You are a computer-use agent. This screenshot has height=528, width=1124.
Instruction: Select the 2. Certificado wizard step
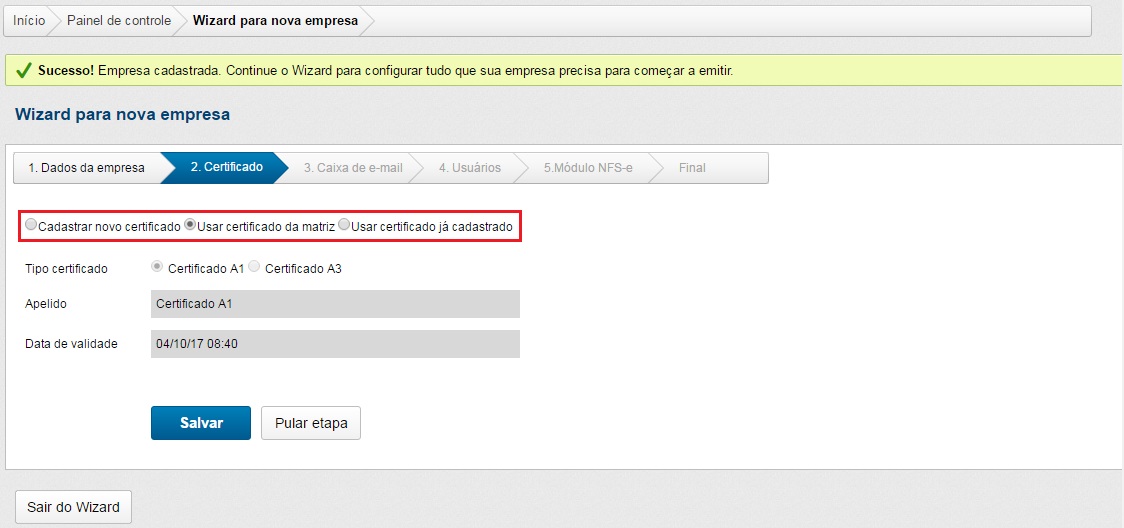226,168
